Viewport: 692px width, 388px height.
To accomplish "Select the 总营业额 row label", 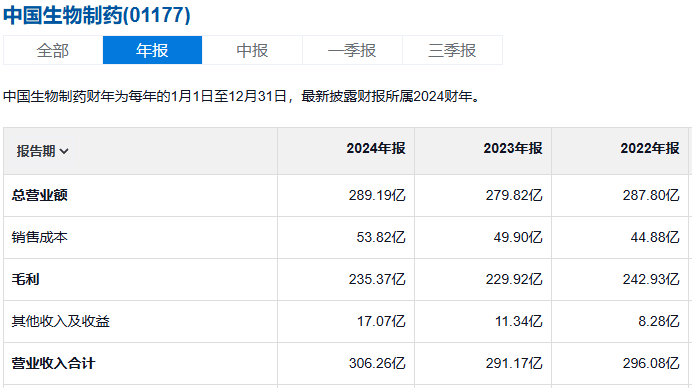I will (39, 195).
